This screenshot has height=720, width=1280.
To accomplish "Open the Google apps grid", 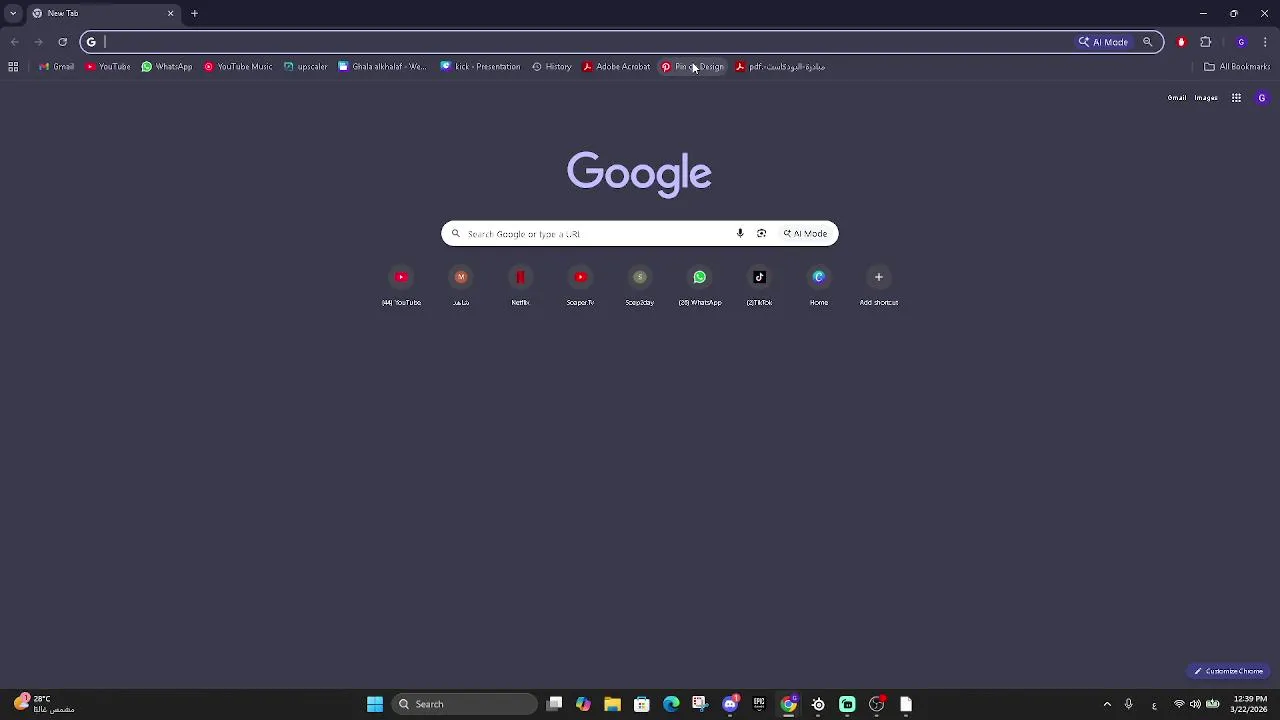I will (x=1236, y=98).
